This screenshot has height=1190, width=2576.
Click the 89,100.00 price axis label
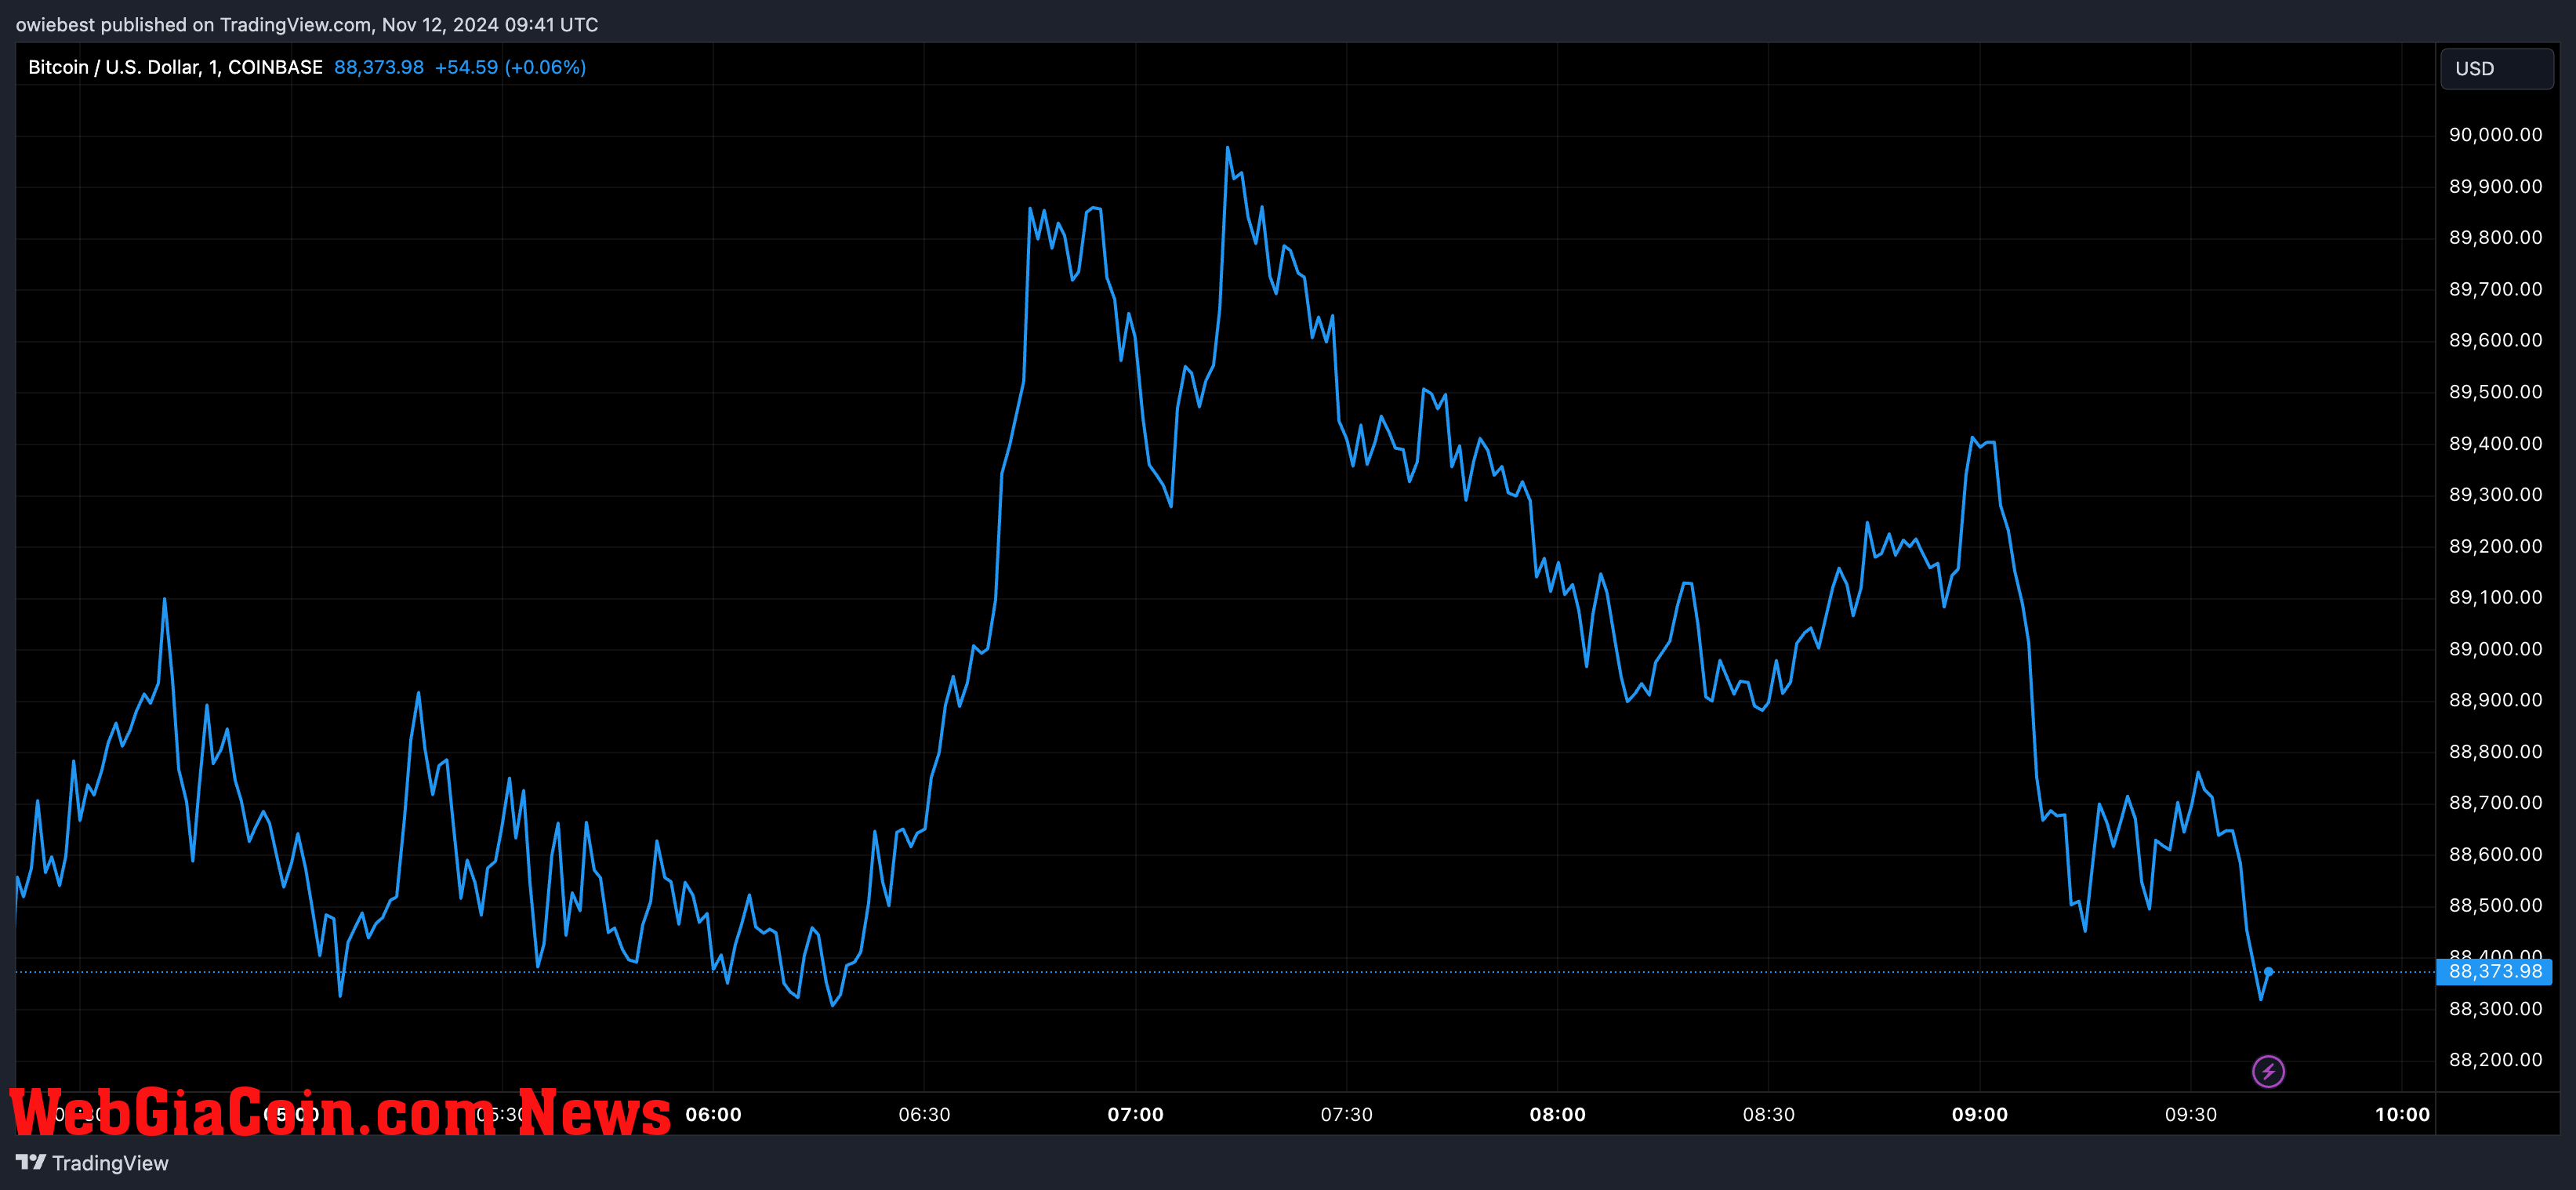[x=2495, y=598]
